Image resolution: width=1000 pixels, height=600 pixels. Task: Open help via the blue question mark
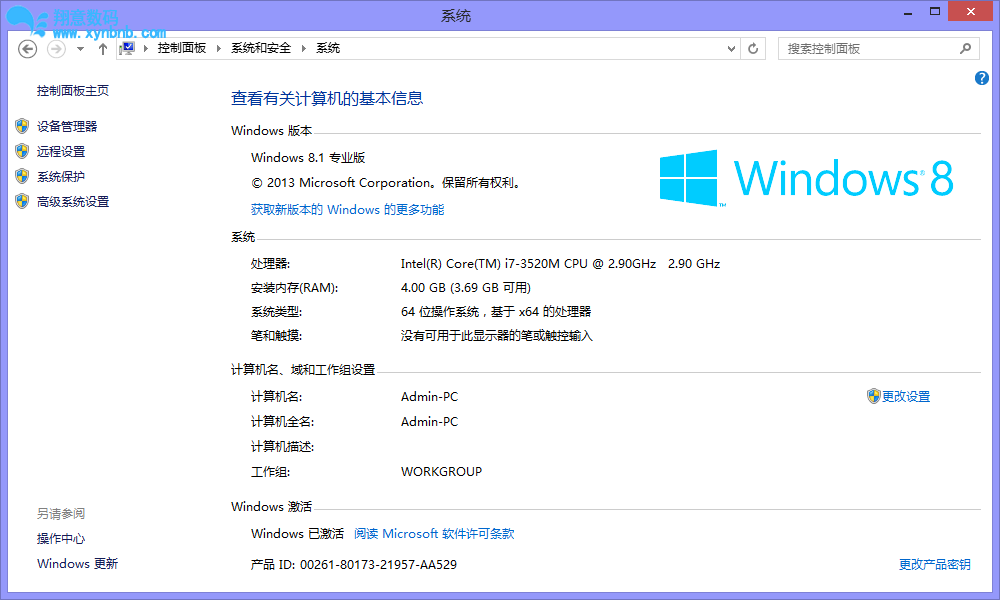[981, 78]
